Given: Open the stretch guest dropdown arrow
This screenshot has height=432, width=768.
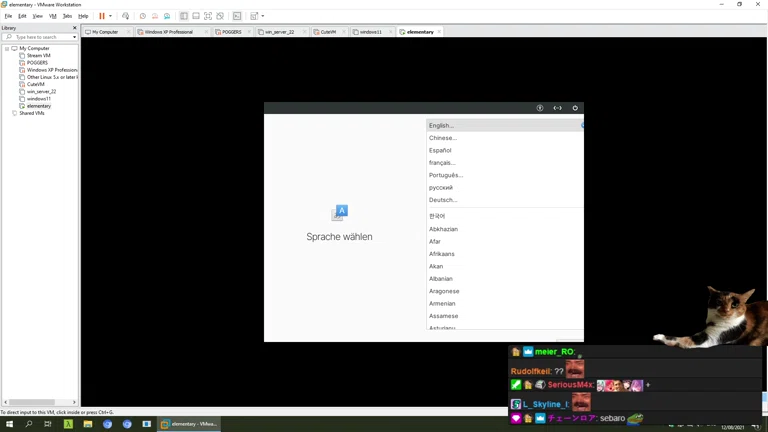Looking at the screenshot, I should click(263, 16).
